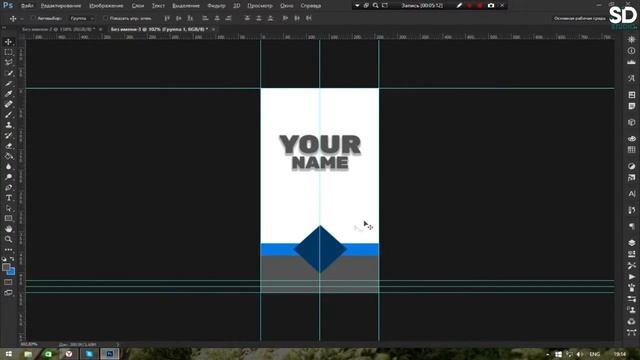Viewport: 640px width, 360px height.
Task: Select the Zoom tool in the toolbox
Action: 9,240
